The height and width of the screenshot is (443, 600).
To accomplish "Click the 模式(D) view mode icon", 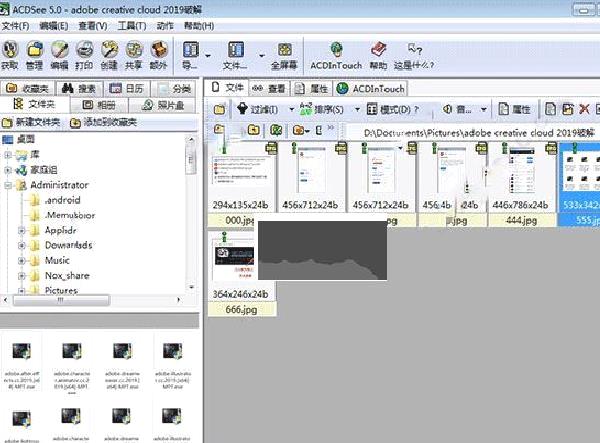I will 372,109.
